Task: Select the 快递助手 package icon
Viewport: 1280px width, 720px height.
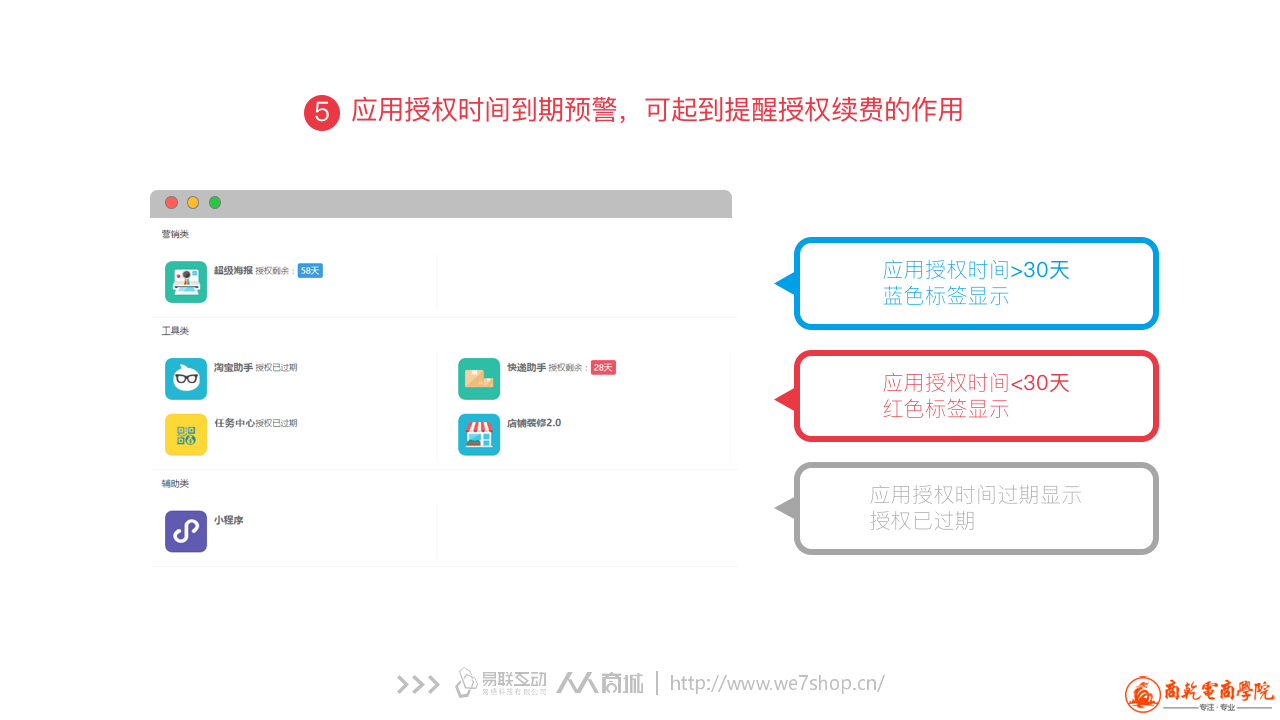Action: coord(479,379)
